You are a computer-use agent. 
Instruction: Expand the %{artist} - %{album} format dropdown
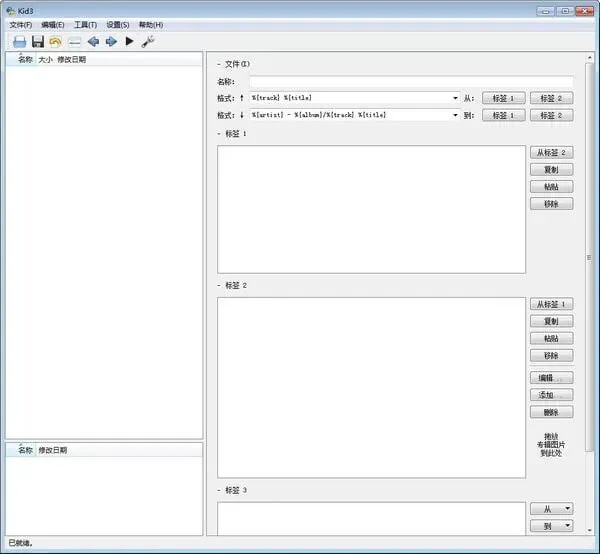(x=455, y=115)
